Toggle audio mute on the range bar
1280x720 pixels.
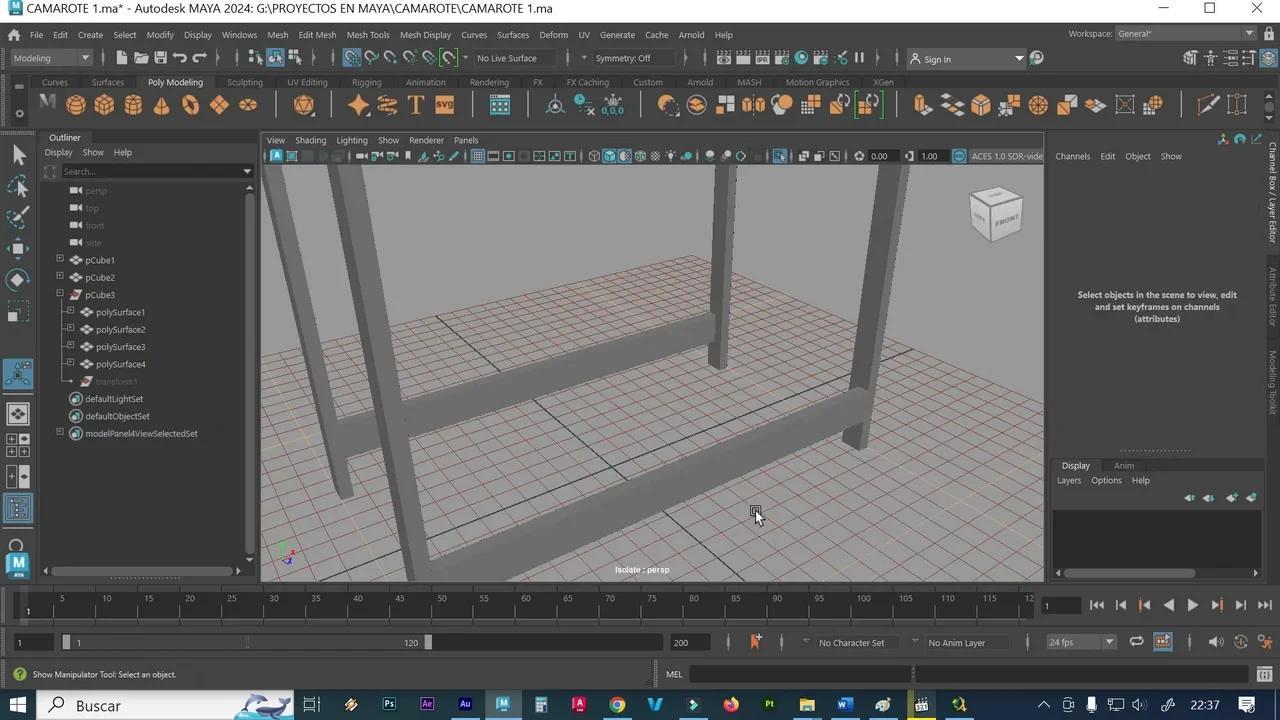coord(1215,642)
